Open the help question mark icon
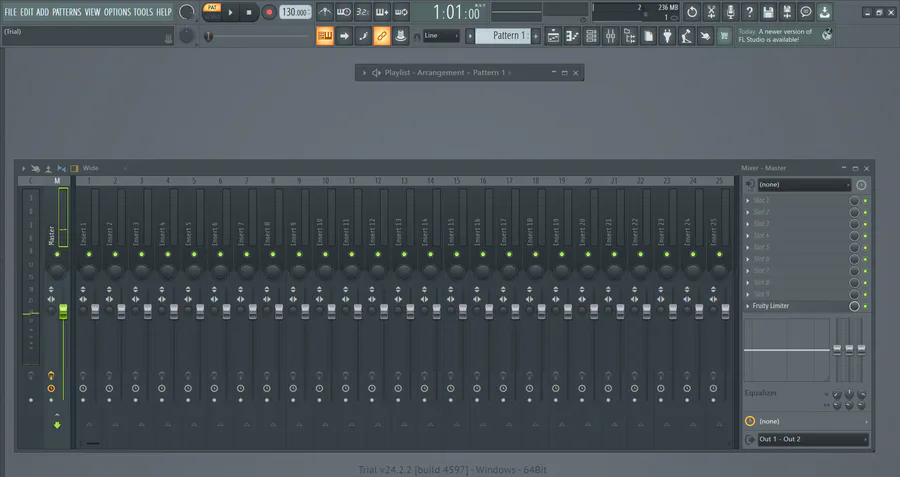 [x=749, y=11]
